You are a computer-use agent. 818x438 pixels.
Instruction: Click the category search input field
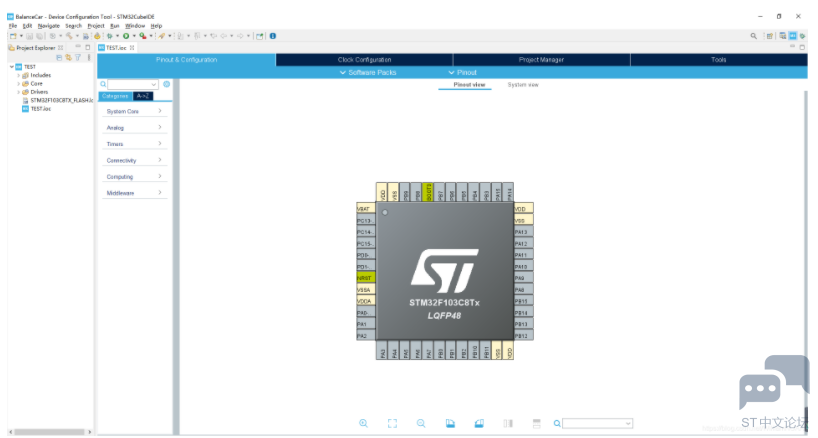(133, 84)
